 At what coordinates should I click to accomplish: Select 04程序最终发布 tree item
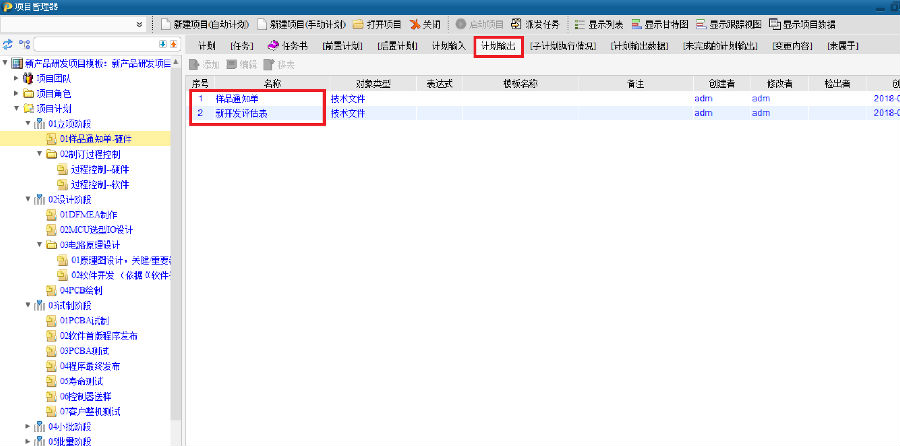point(90,366)
